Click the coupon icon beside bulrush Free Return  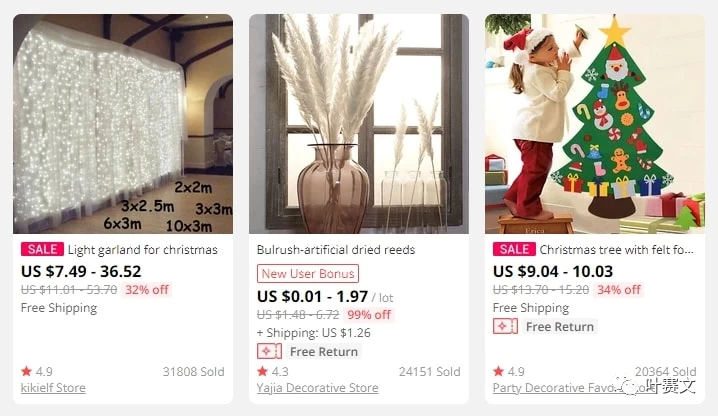pos(269,351)
